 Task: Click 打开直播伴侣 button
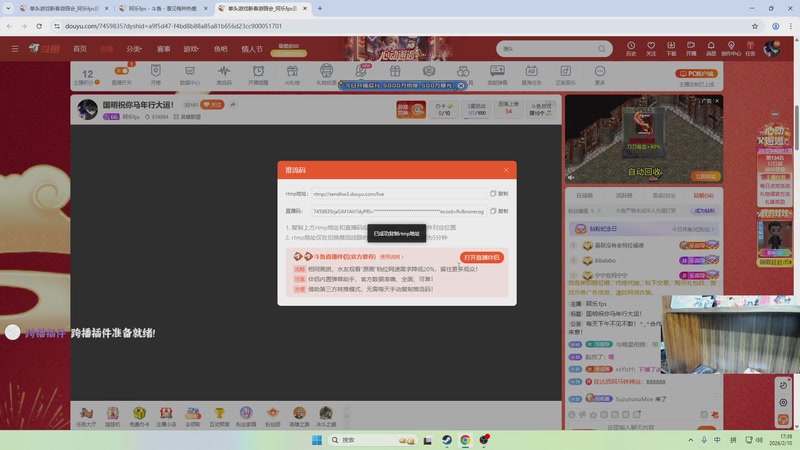(x=481, y=257)
